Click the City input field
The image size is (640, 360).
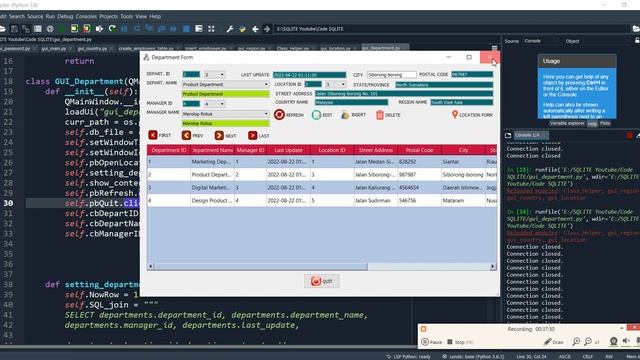point(391,75)
